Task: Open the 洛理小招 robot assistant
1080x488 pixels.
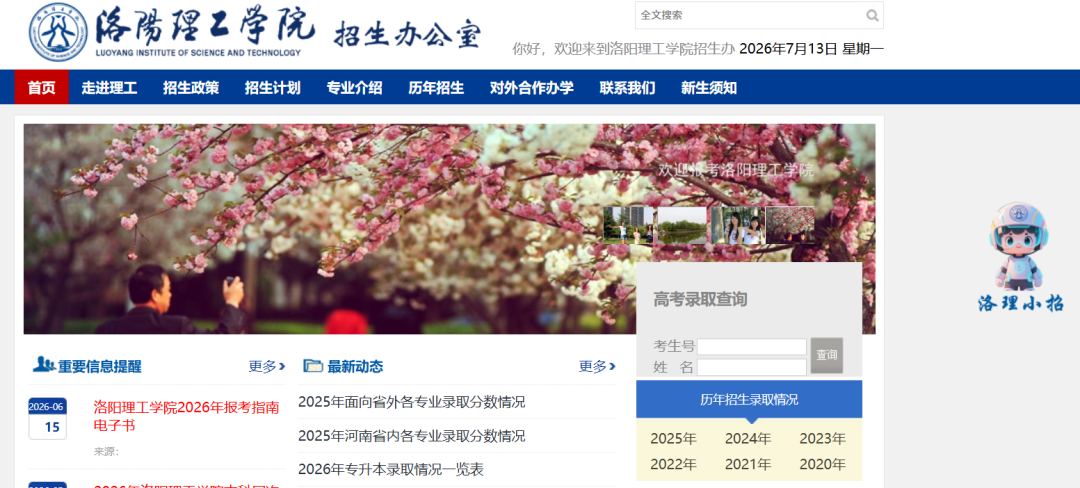Action: click(1020, 257)
